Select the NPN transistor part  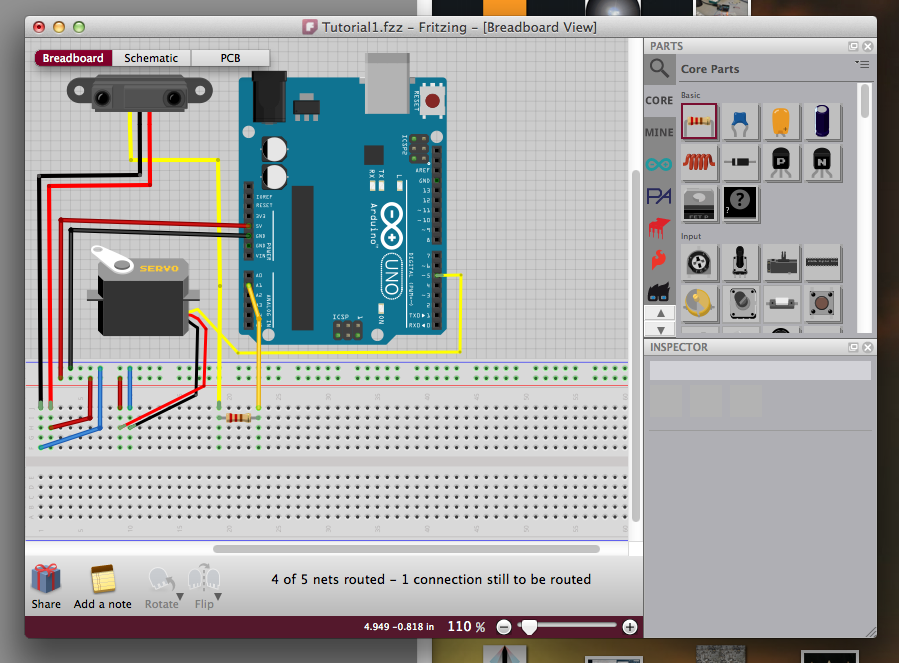click(x=821, y=162)
